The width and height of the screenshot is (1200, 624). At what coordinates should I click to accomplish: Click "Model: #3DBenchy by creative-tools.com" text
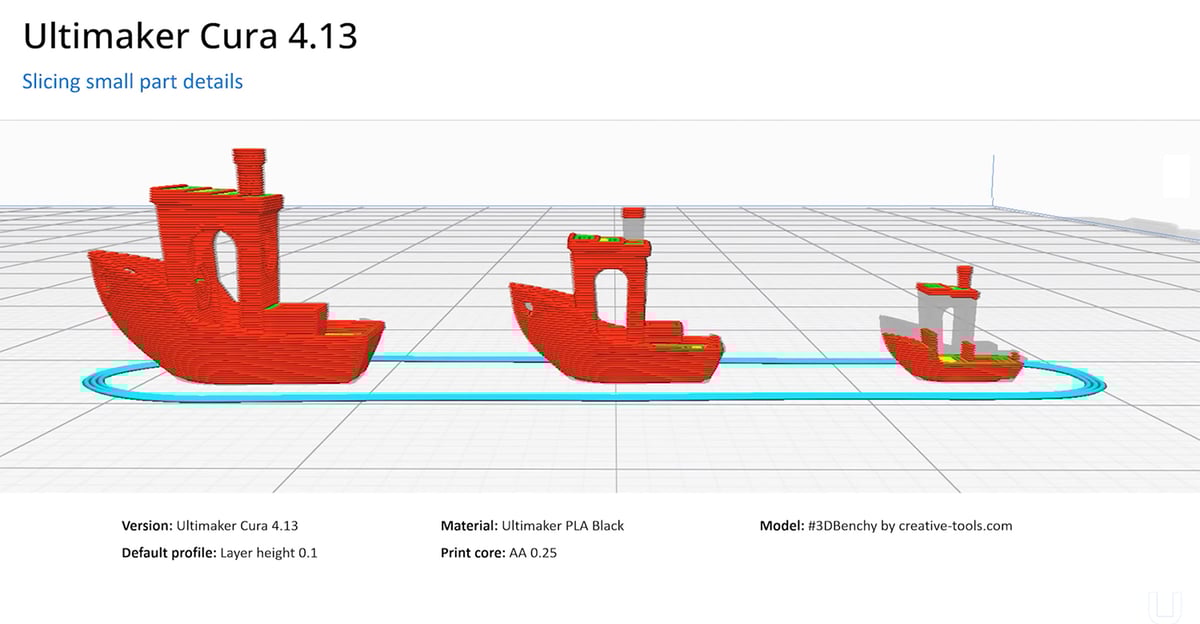click(886, 525)
